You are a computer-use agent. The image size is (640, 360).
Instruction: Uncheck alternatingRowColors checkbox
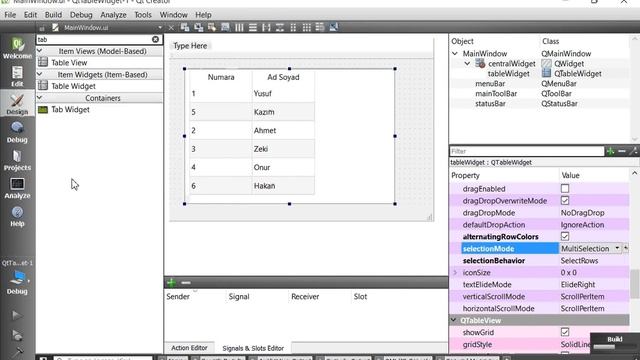[x=565, y=236]
